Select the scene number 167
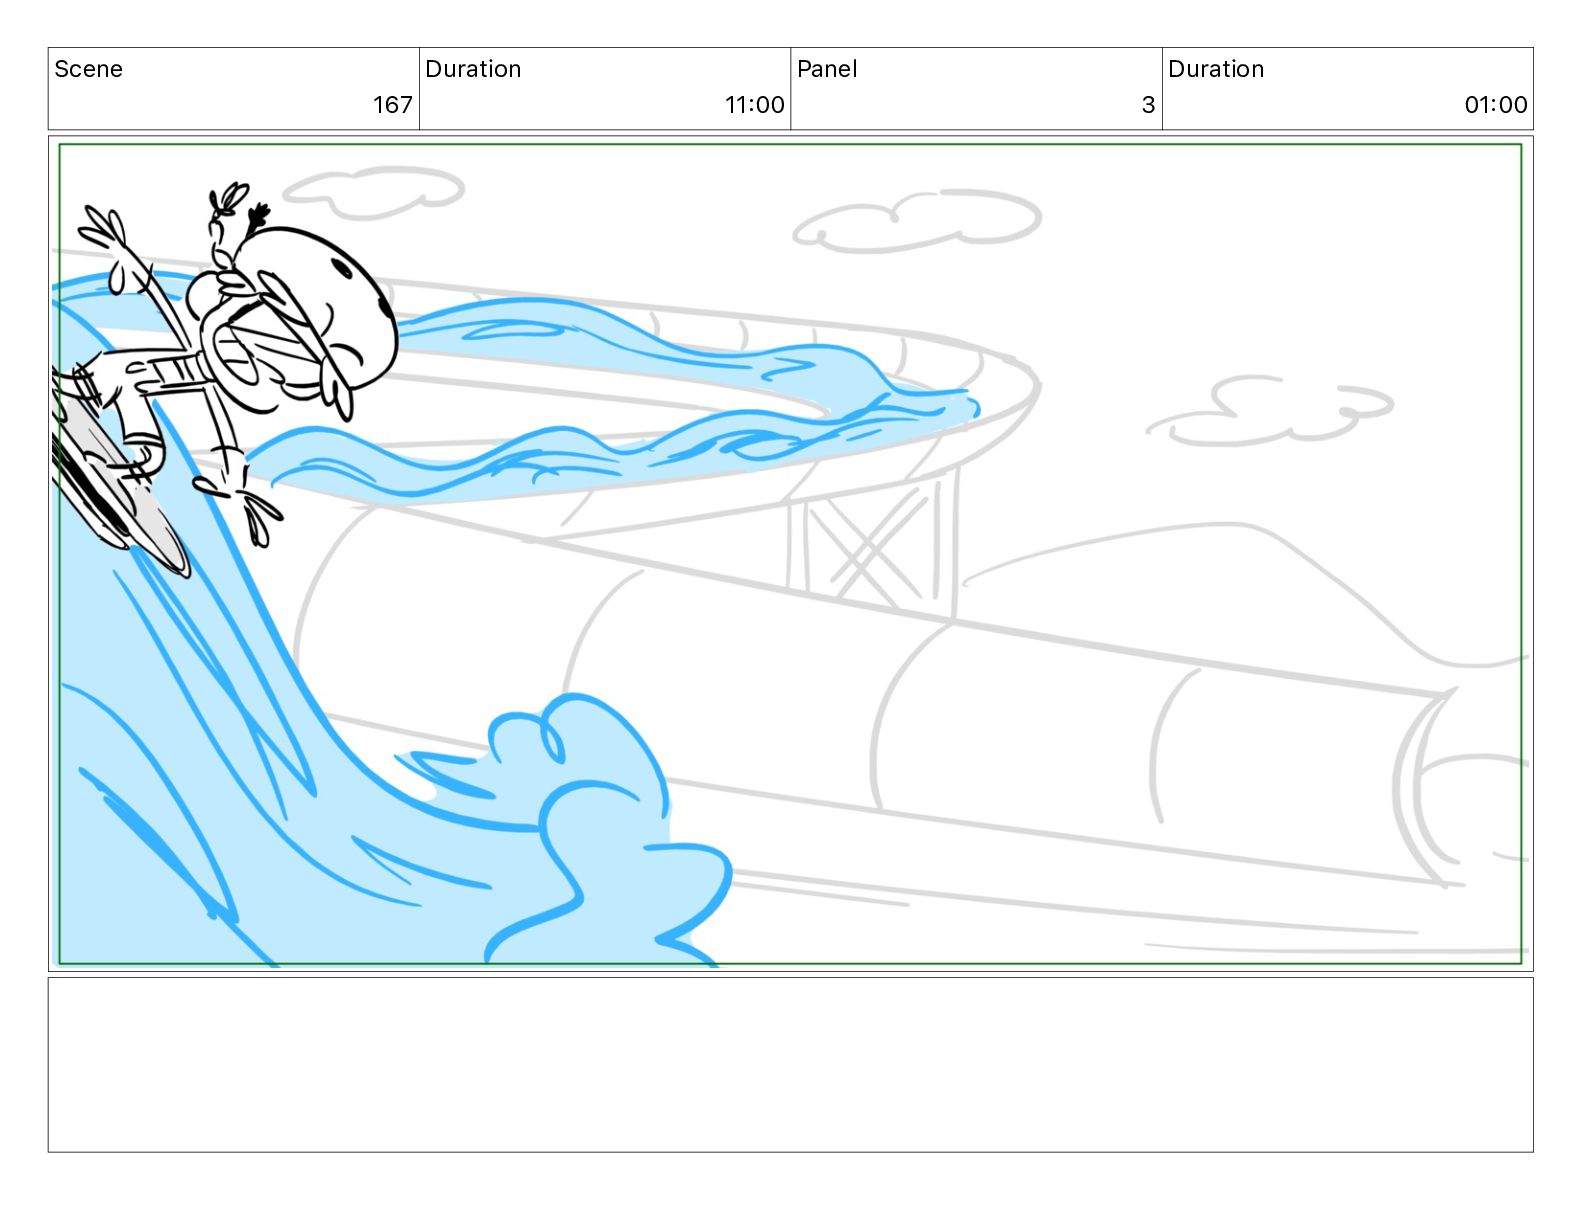The width and height of the screenshot is (1584, 1224). (392, 105)
